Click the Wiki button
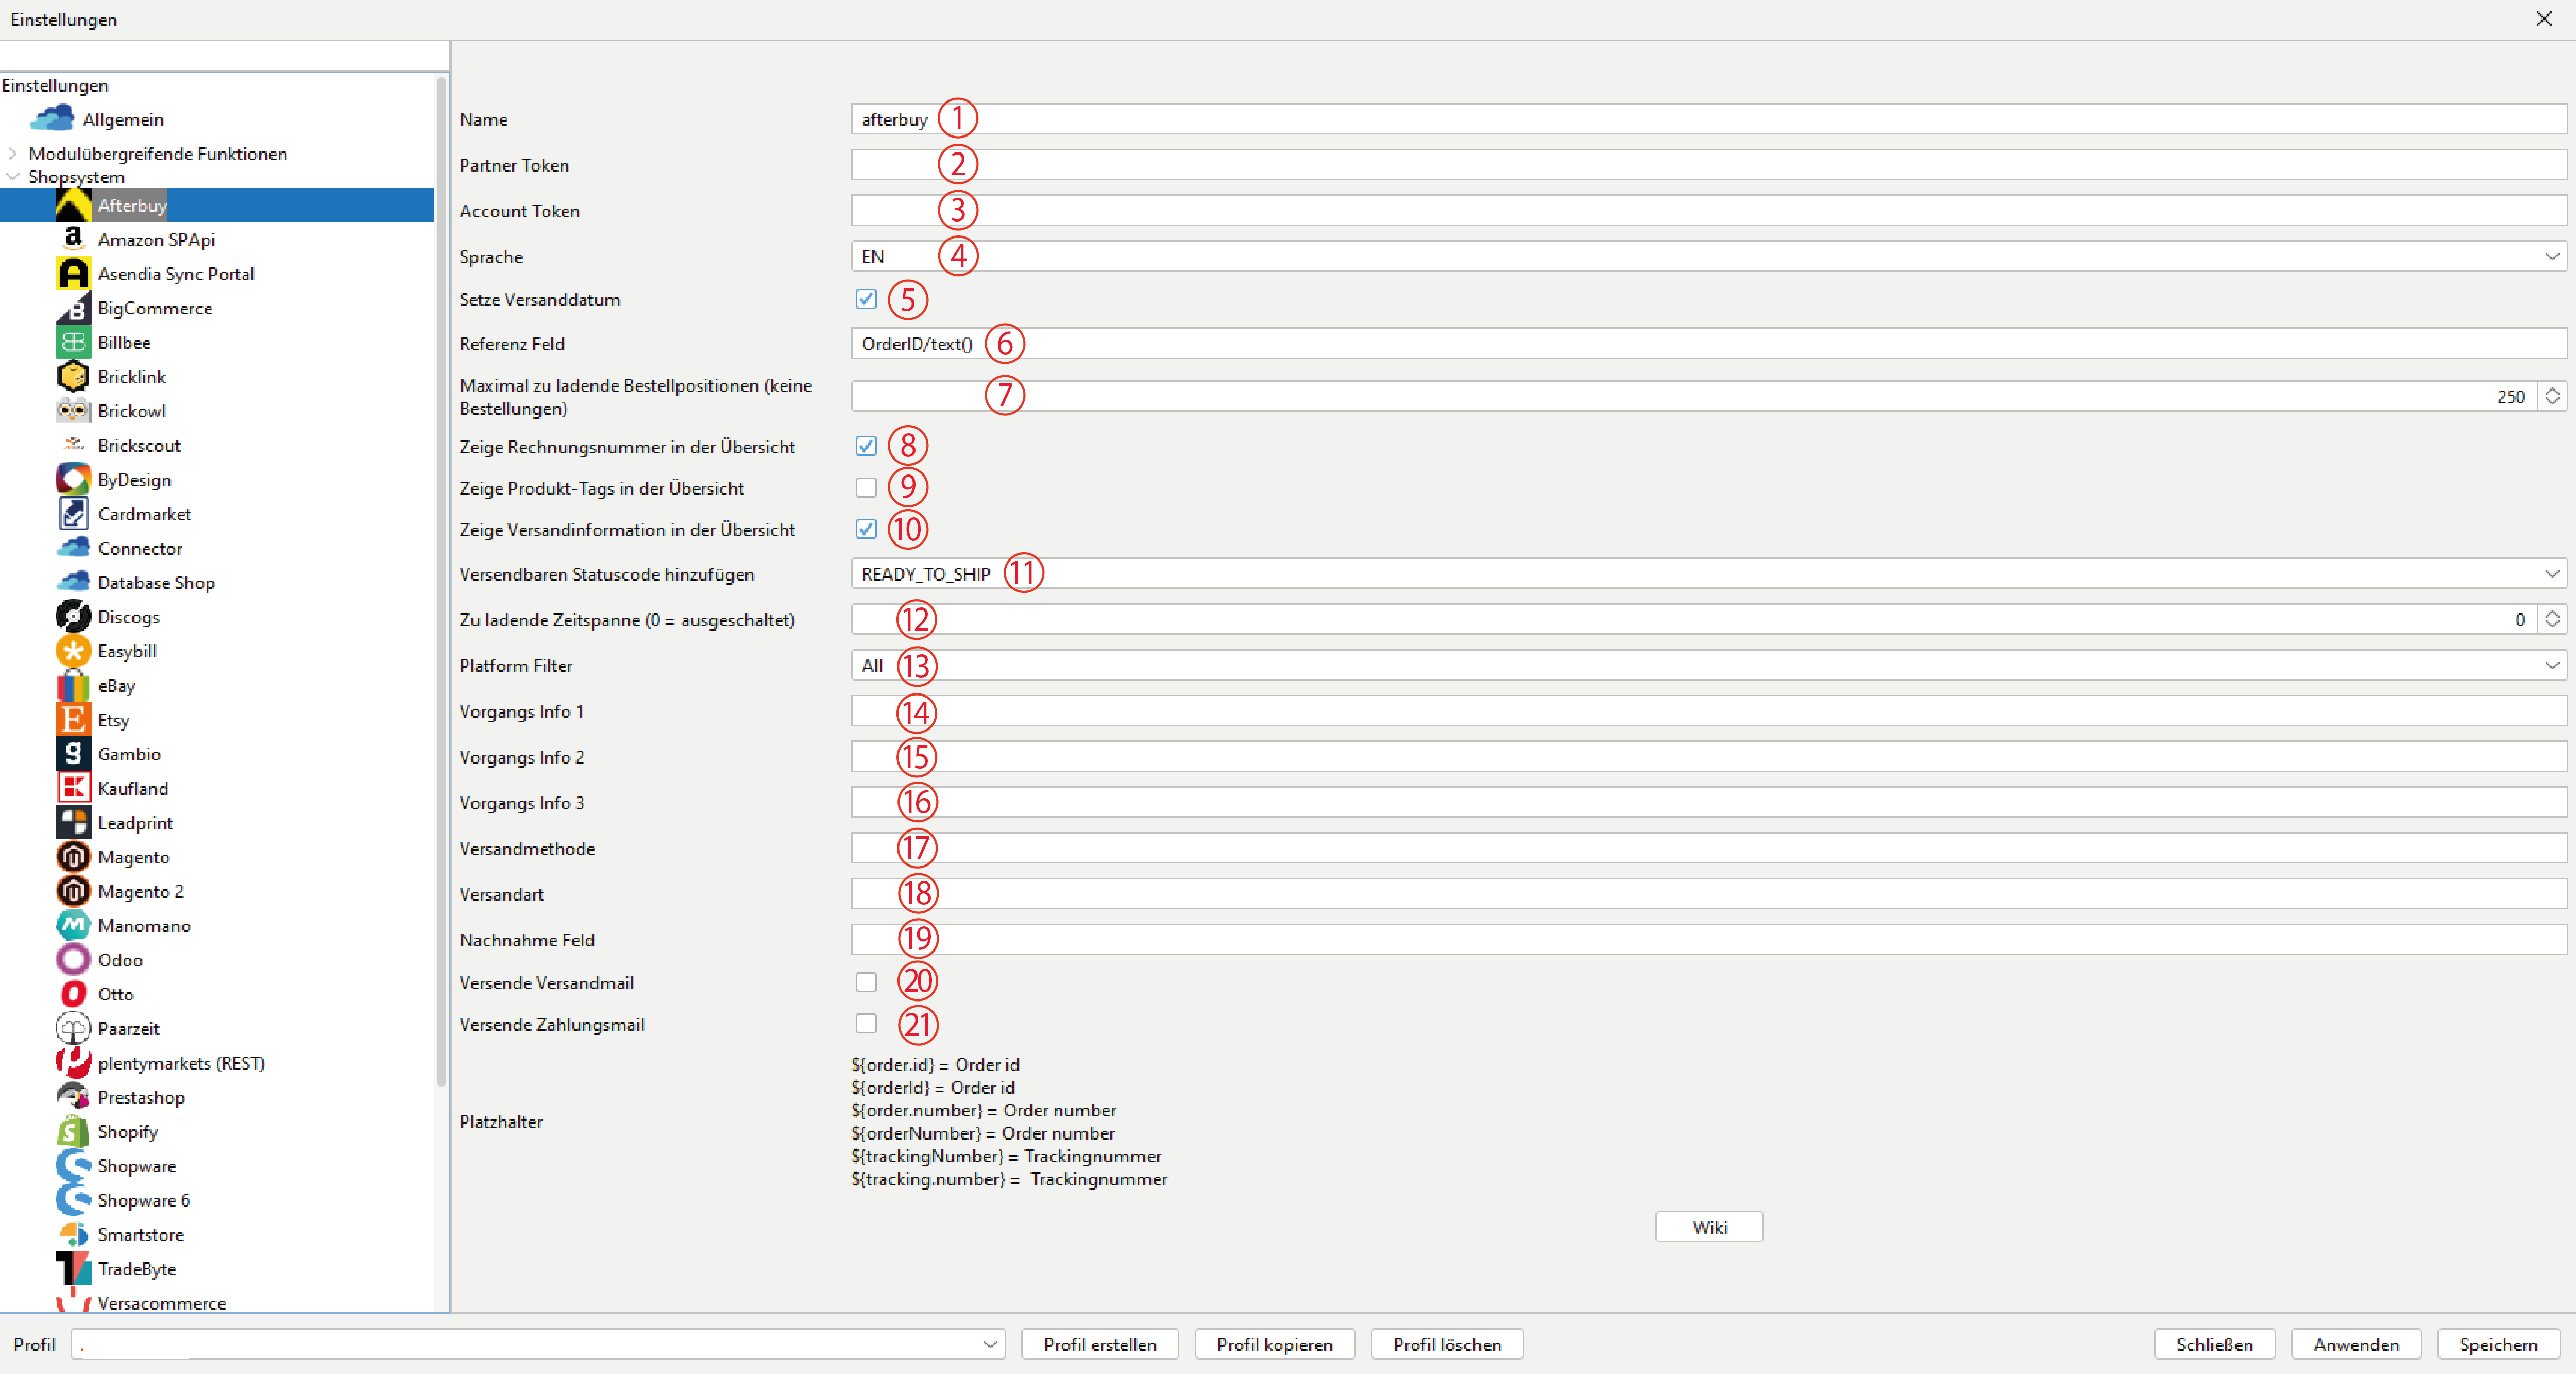 pyautogui.click(x=1709, y=1227)
